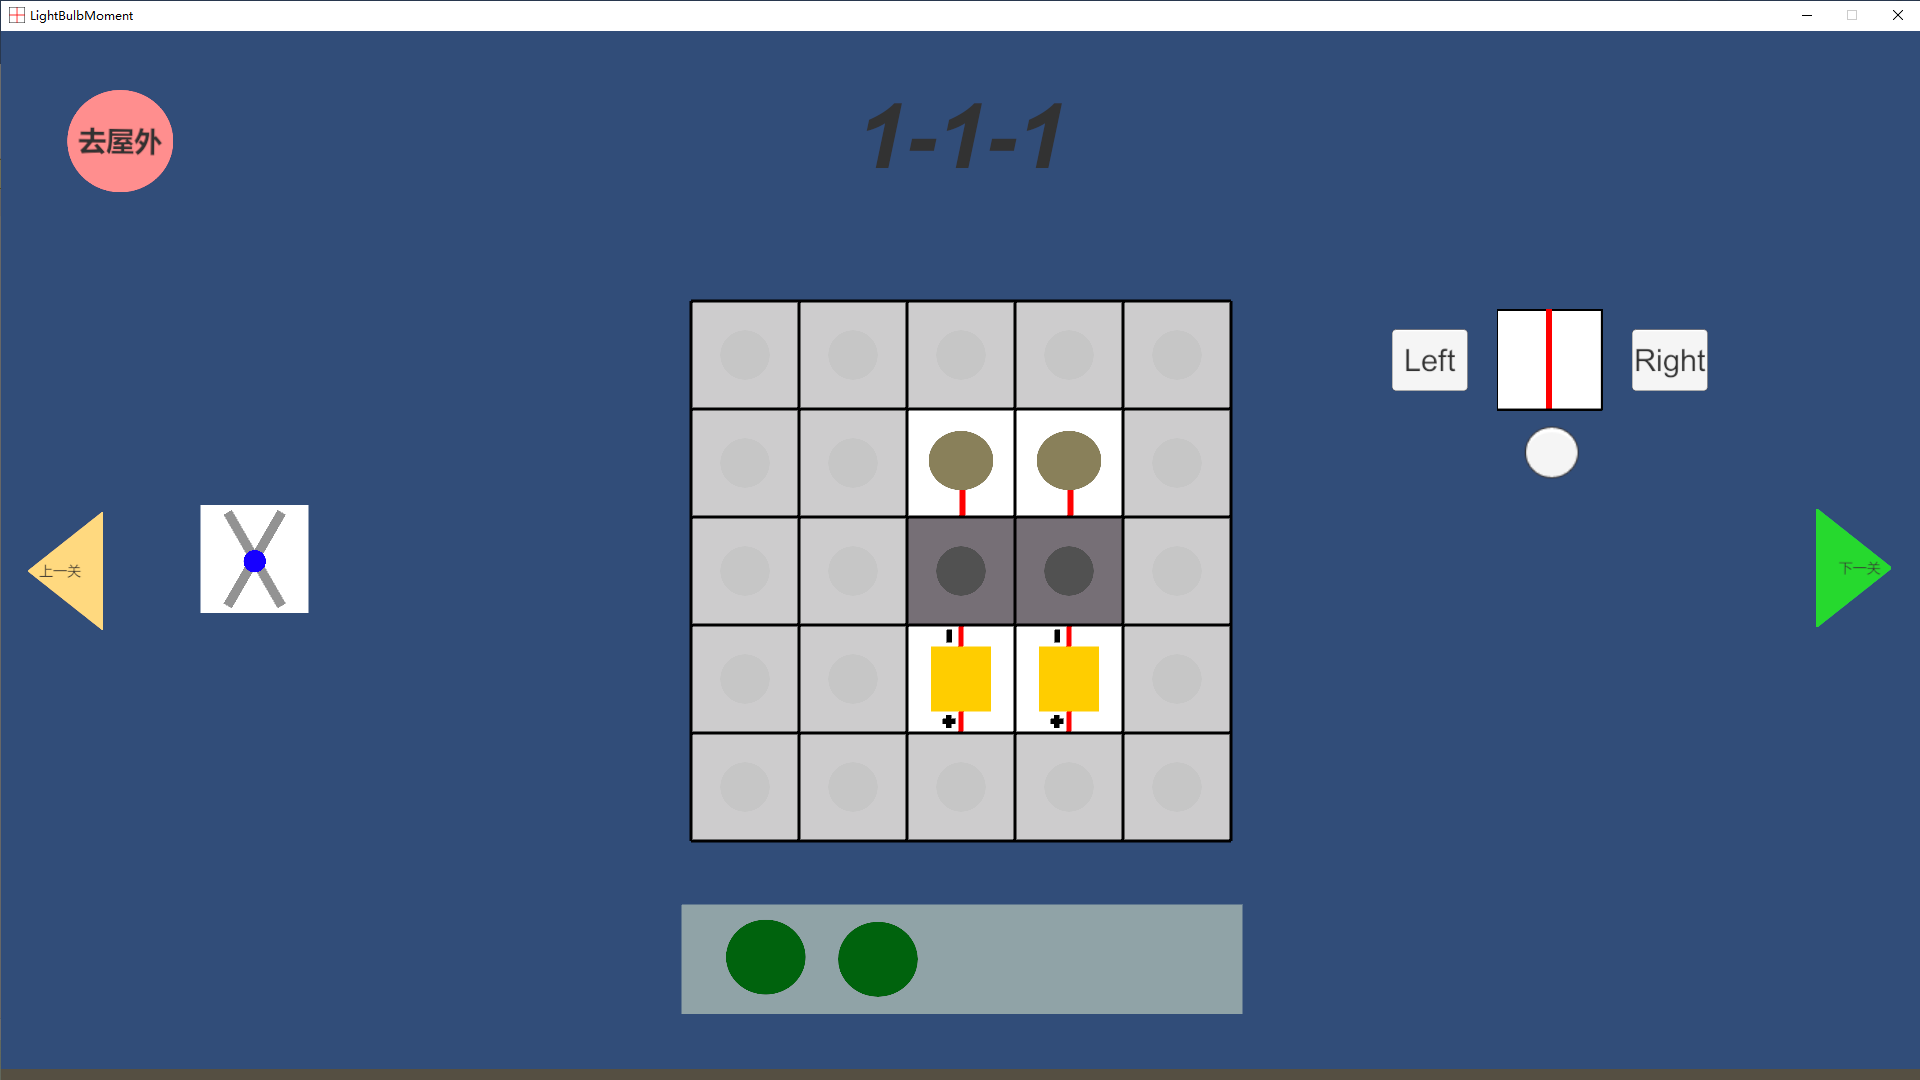Select the olive/brown upper-right ball

[1068, 458]
